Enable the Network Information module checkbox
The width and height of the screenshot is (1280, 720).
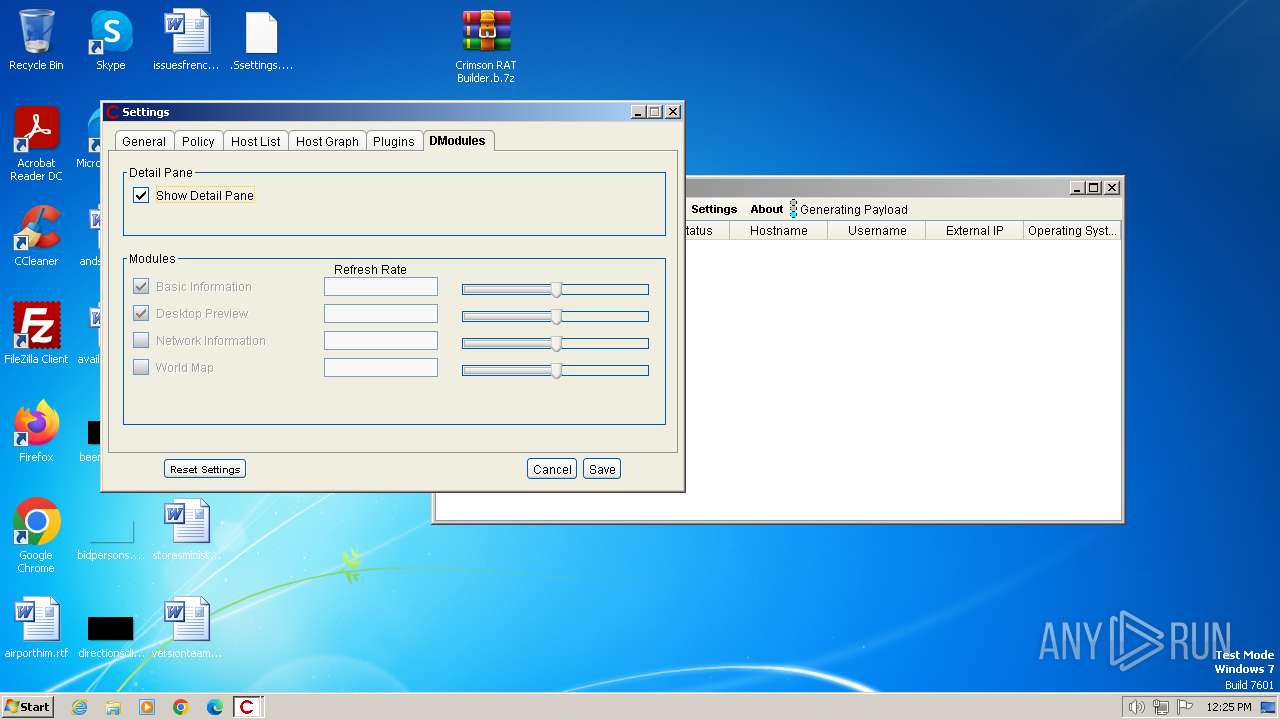coord(141,341)
